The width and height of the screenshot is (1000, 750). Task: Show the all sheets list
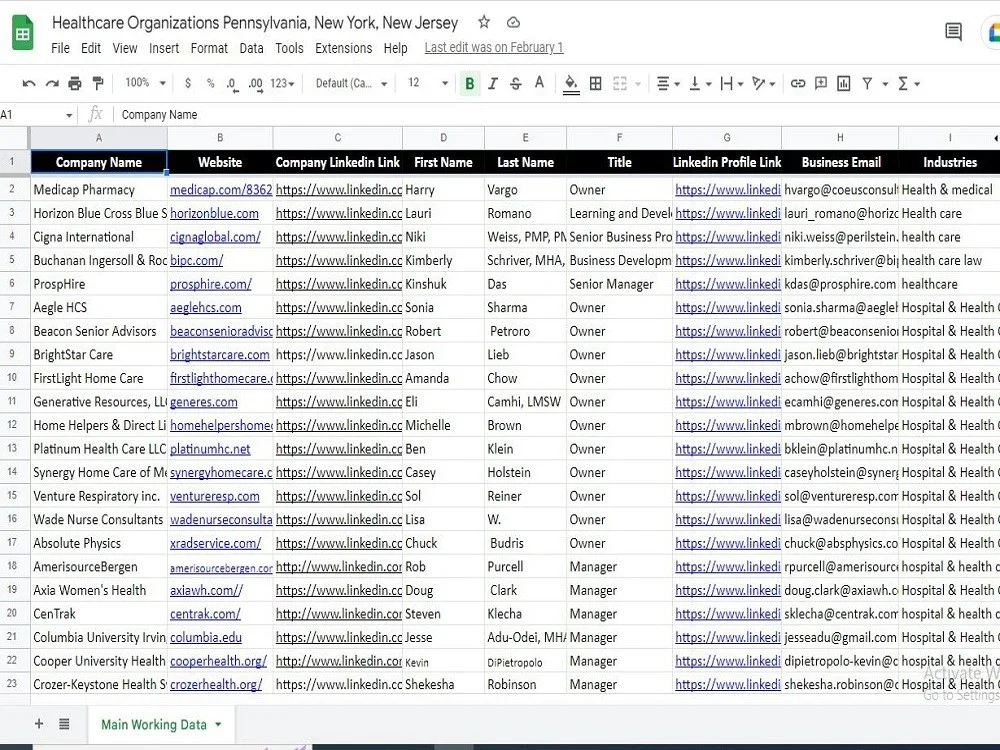(x=64, y=723)
